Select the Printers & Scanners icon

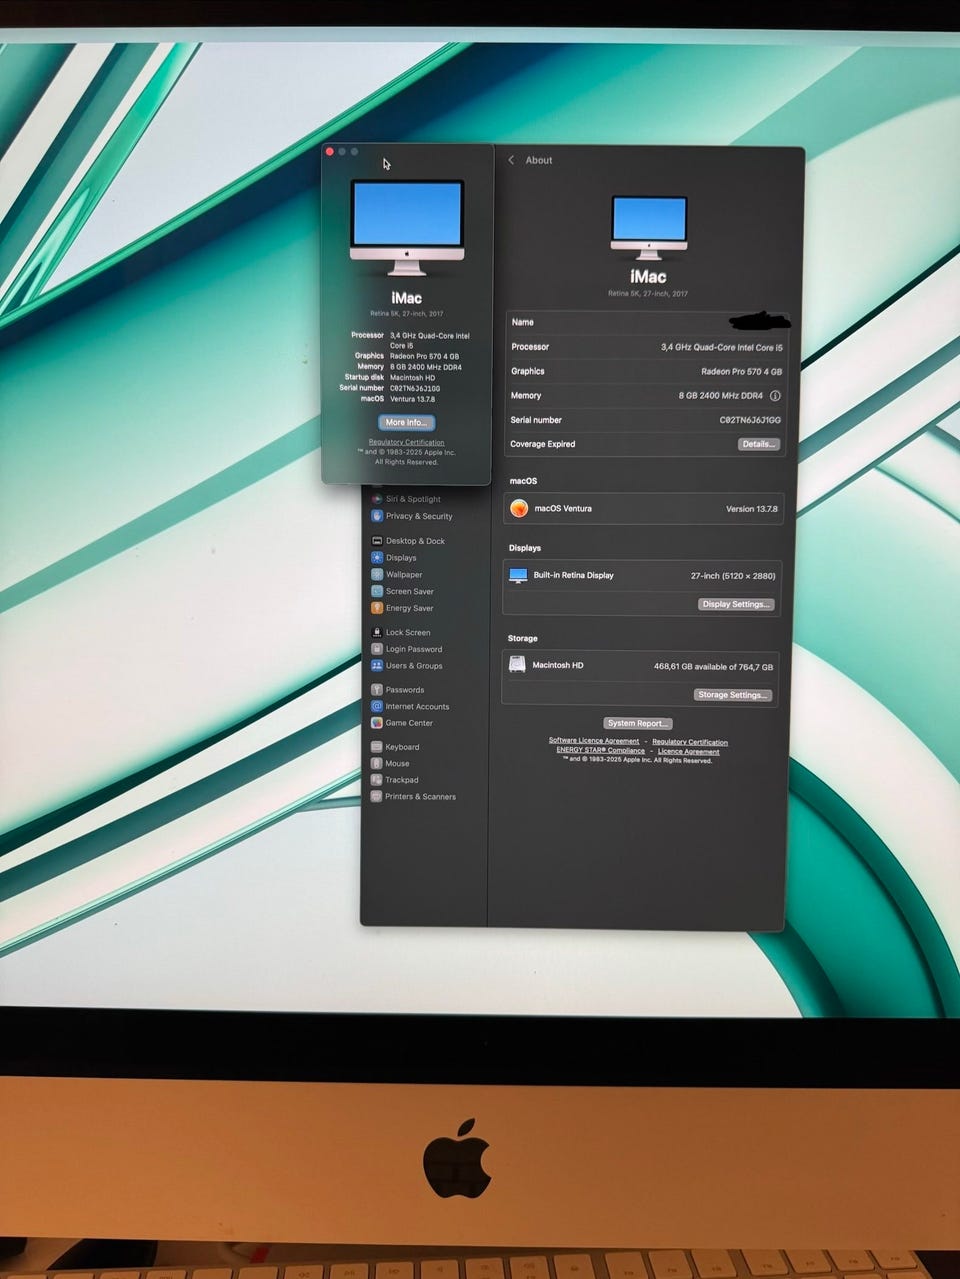coord(377,796)
